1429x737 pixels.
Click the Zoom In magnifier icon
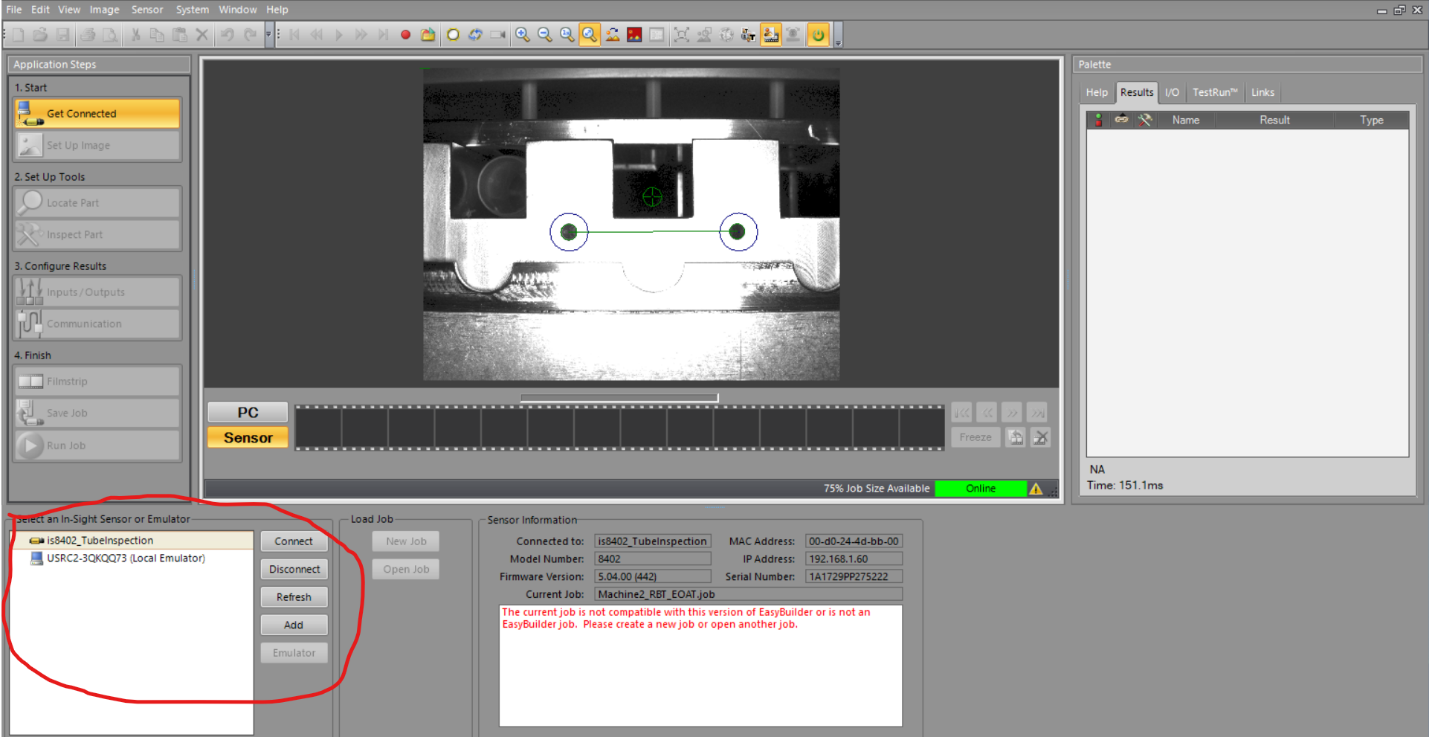(x=522, y=34)
